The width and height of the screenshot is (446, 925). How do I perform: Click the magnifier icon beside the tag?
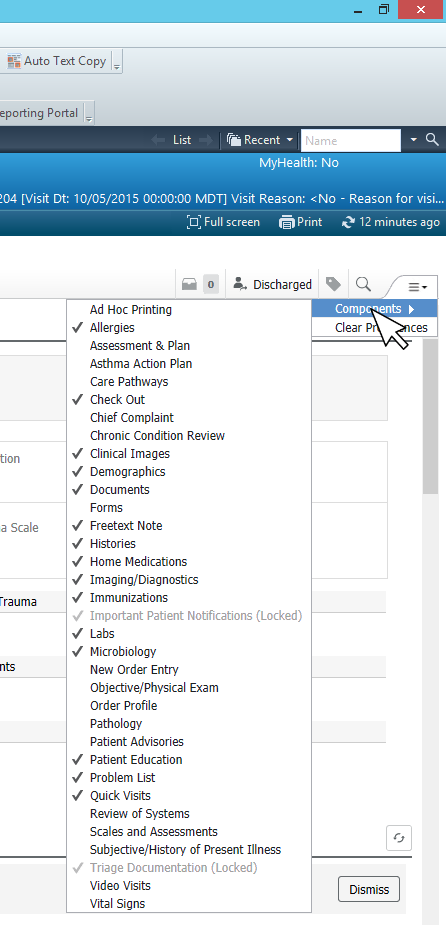point(363,284)
